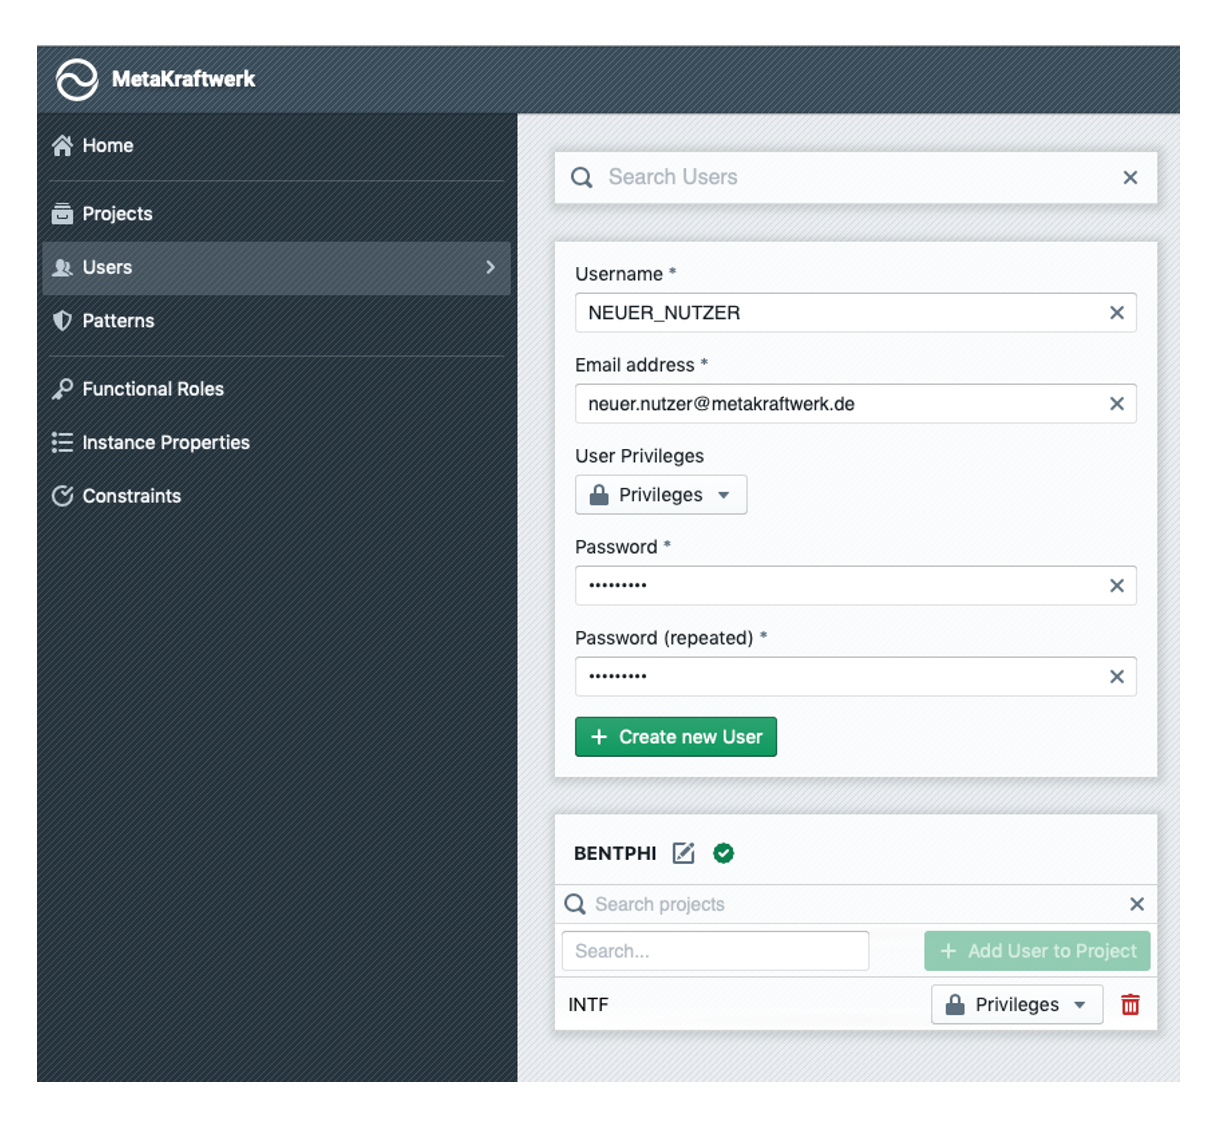The width and height of the screenshot is (1217, 1127).
Task: Open Privileges dropdown for INTF project
Action: coord(1016,1005)
